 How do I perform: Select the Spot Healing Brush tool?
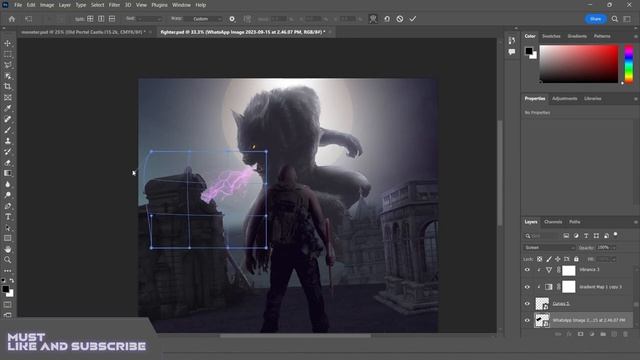(x=7, y=119)
